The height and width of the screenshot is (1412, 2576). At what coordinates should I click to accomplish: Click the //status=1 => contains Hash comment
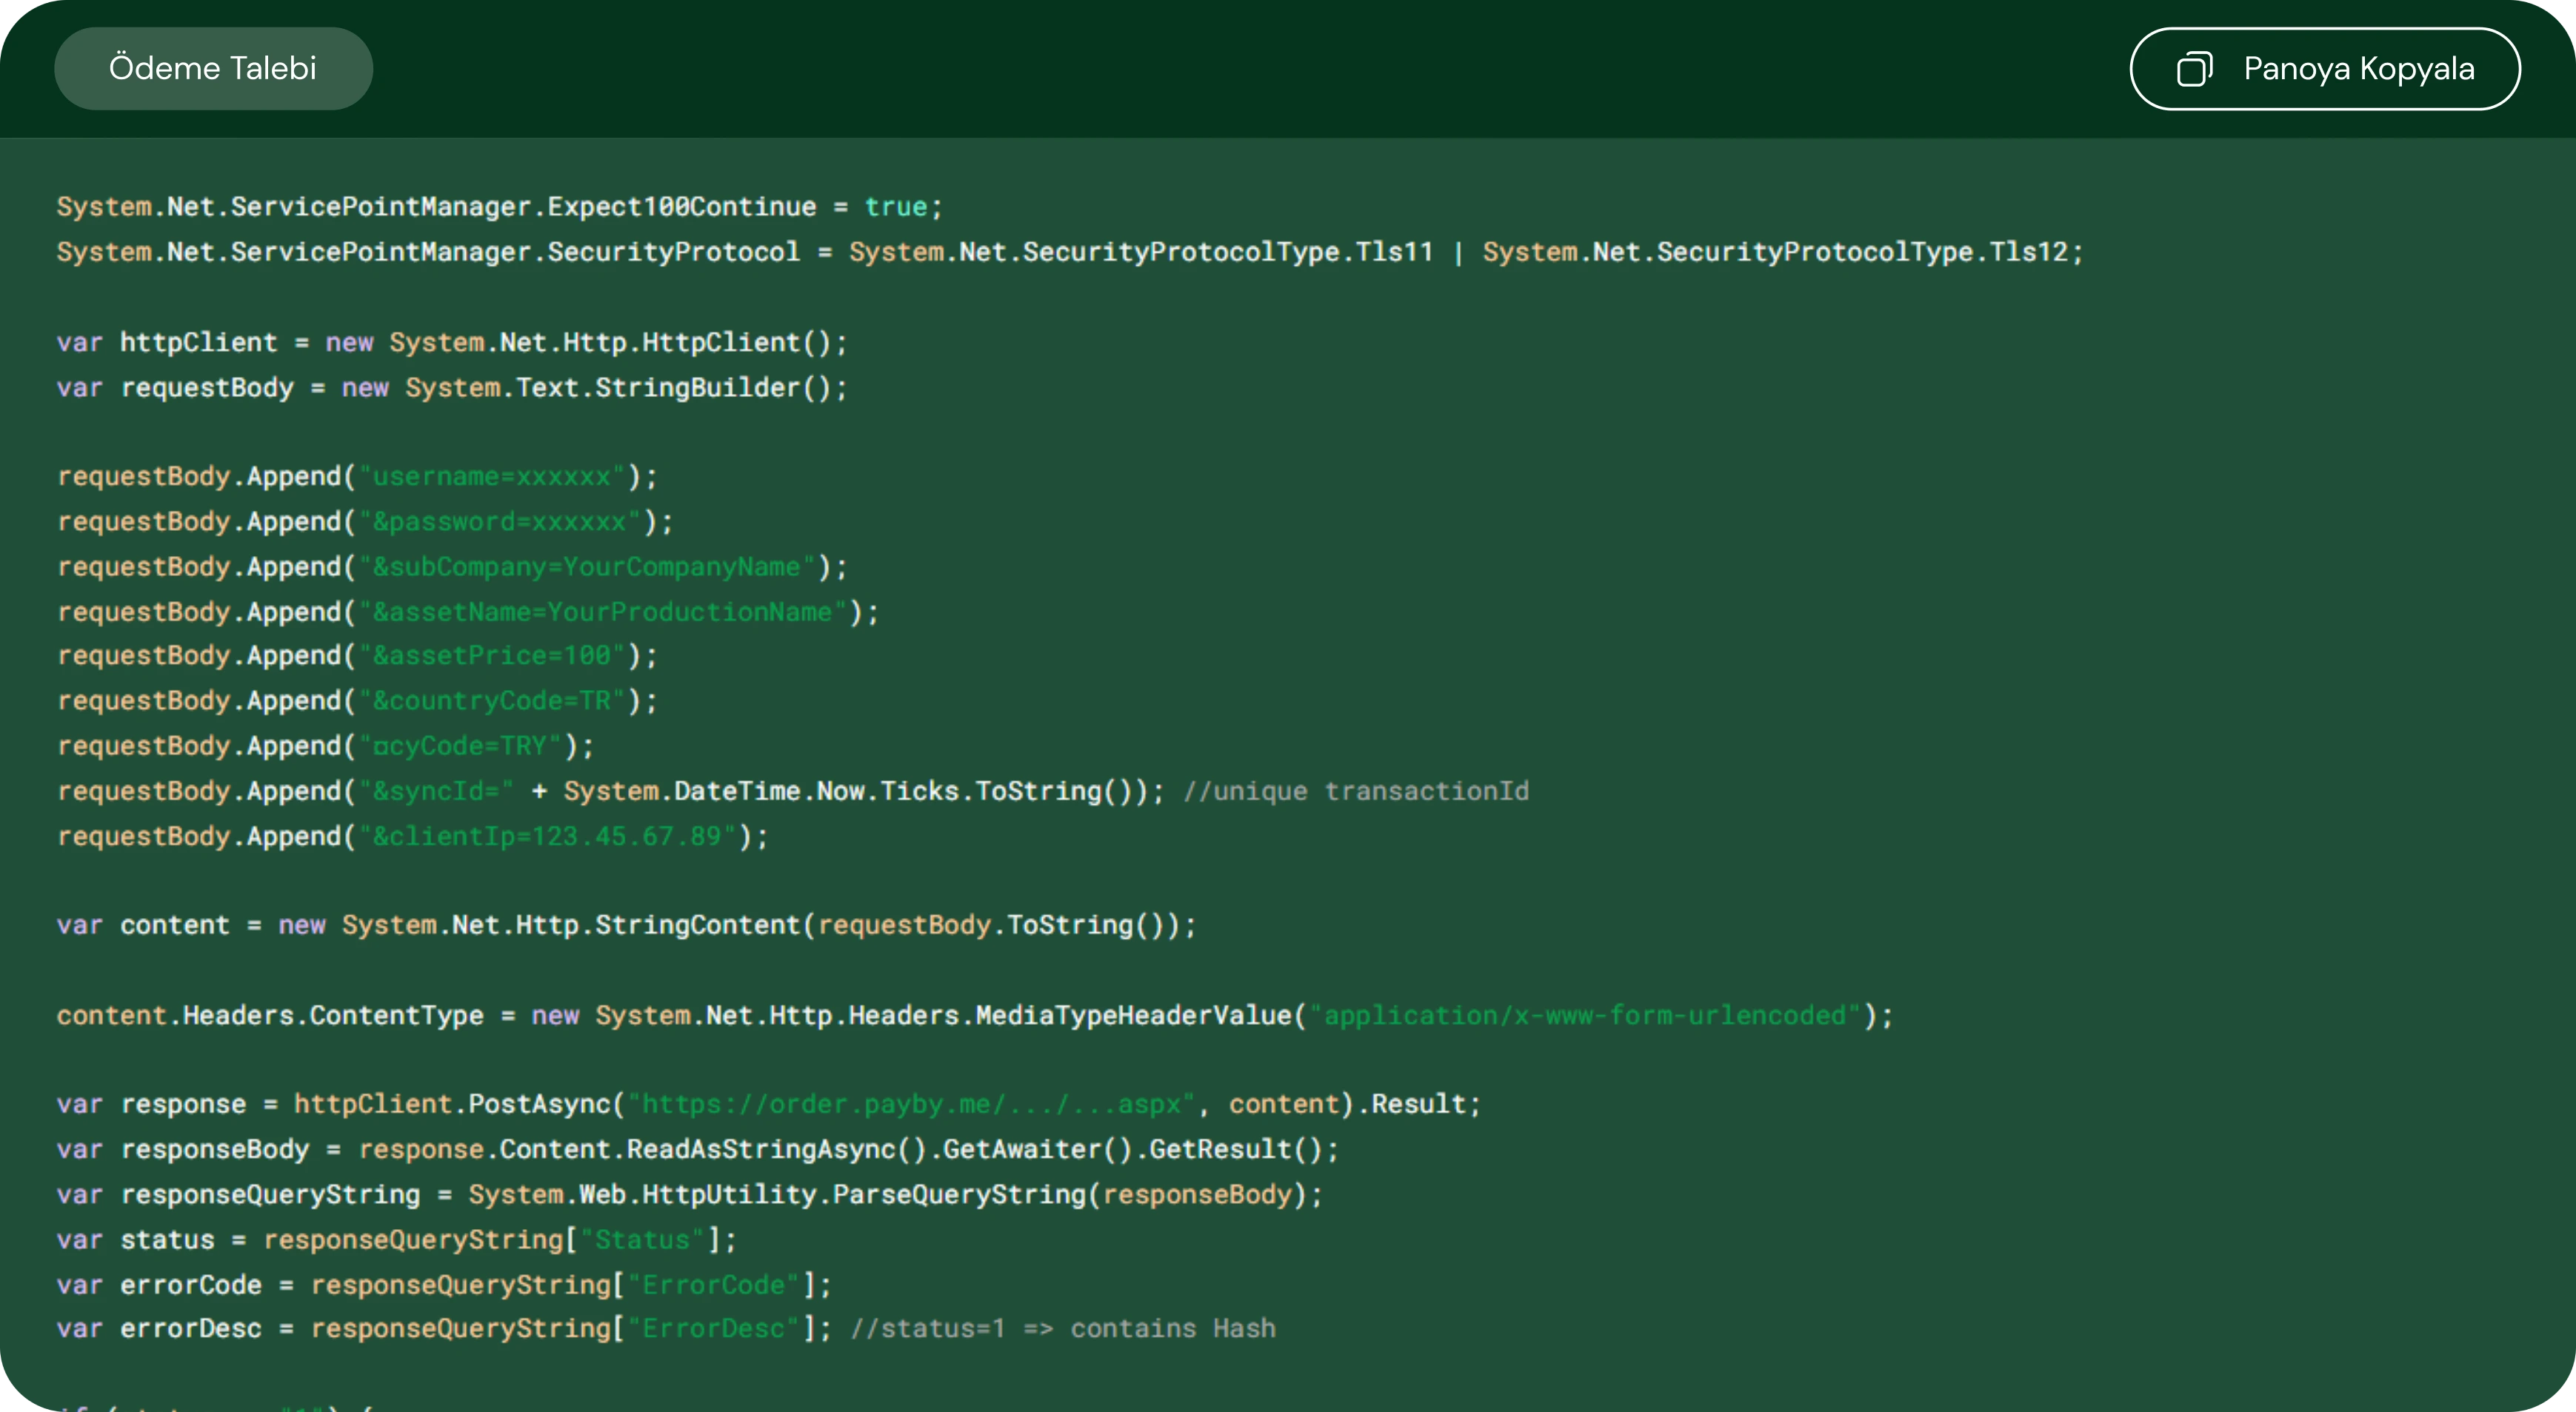(1063, 1329)
